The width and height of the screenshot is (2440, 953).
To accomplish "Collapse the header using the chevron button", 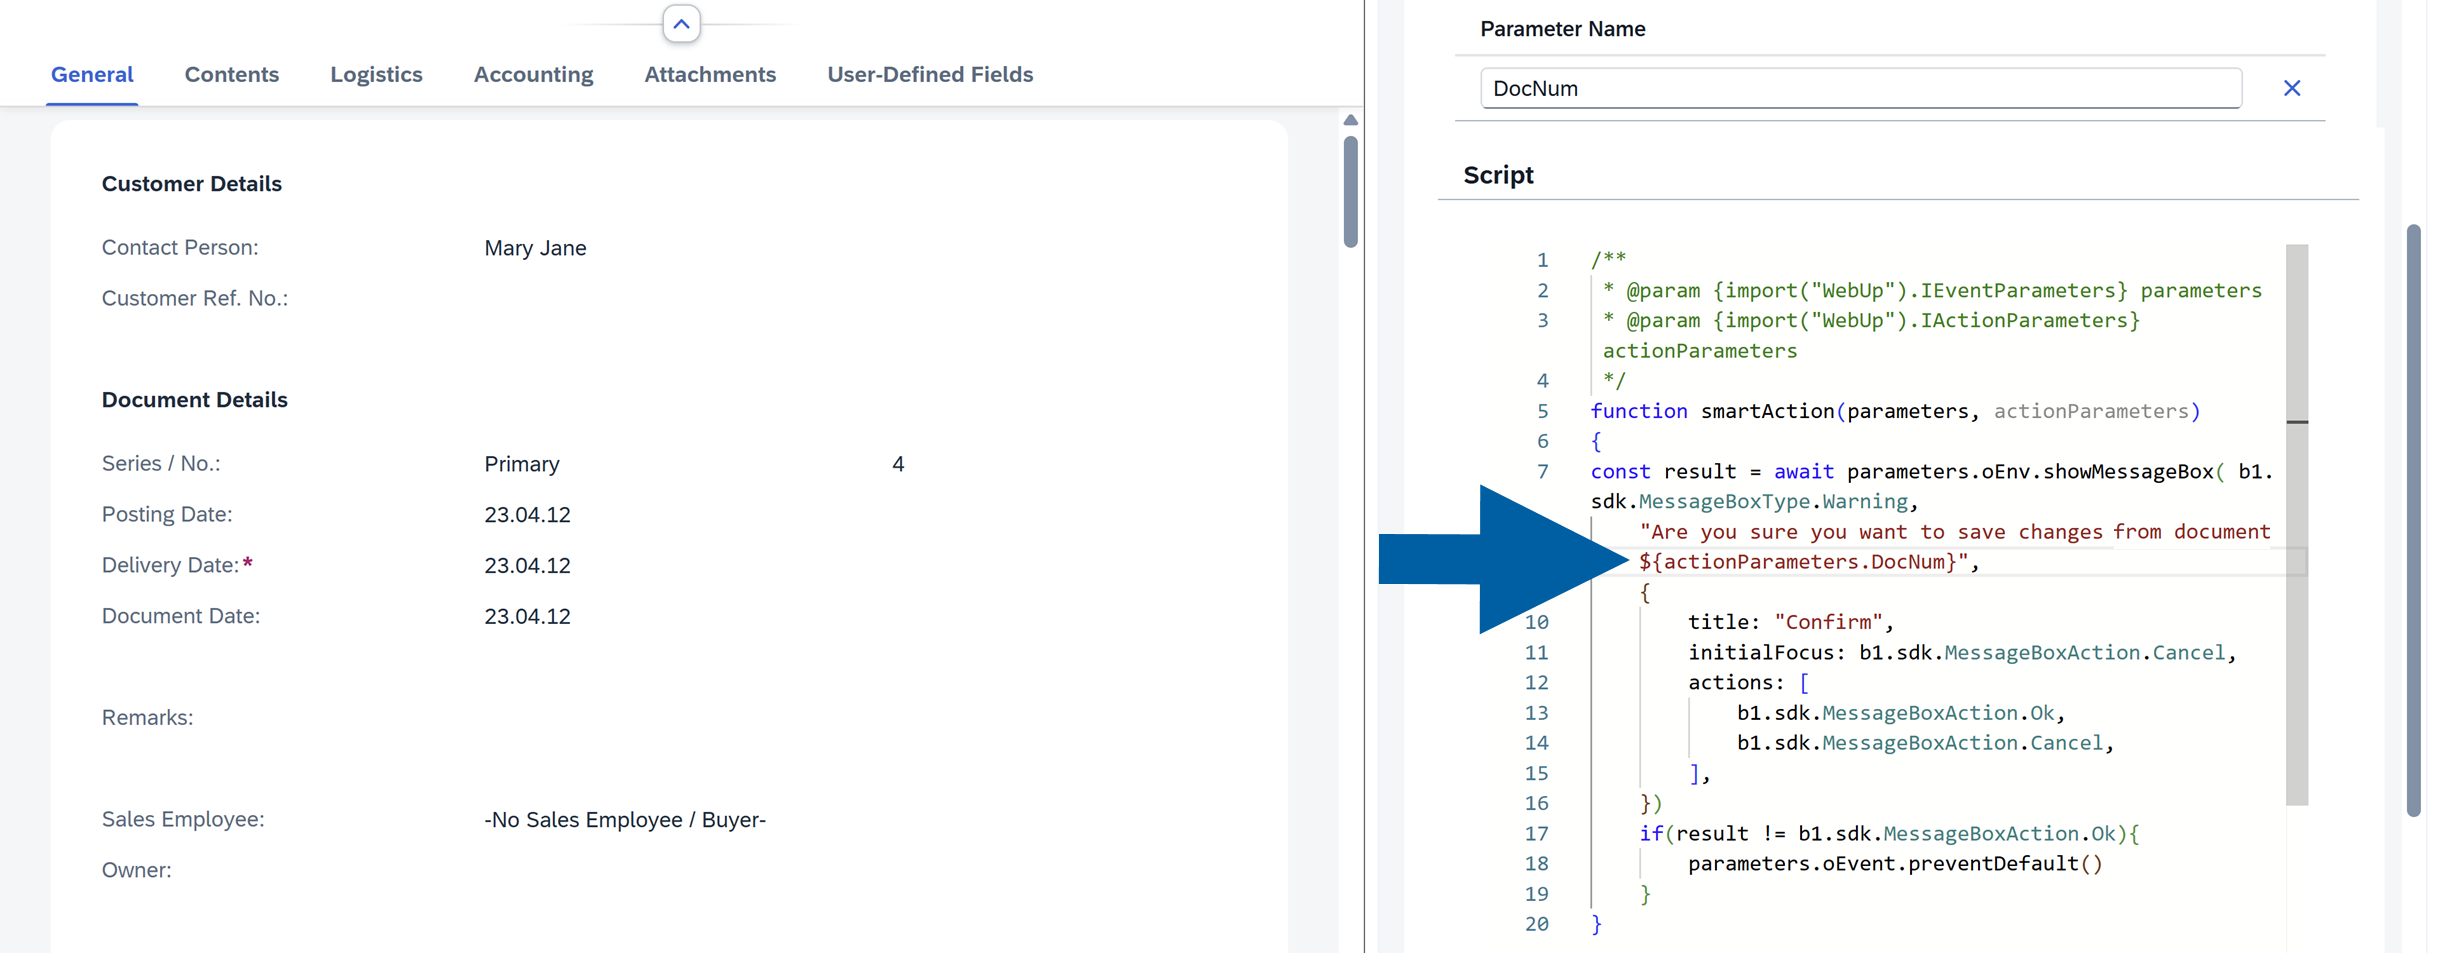I will [681, 24].
